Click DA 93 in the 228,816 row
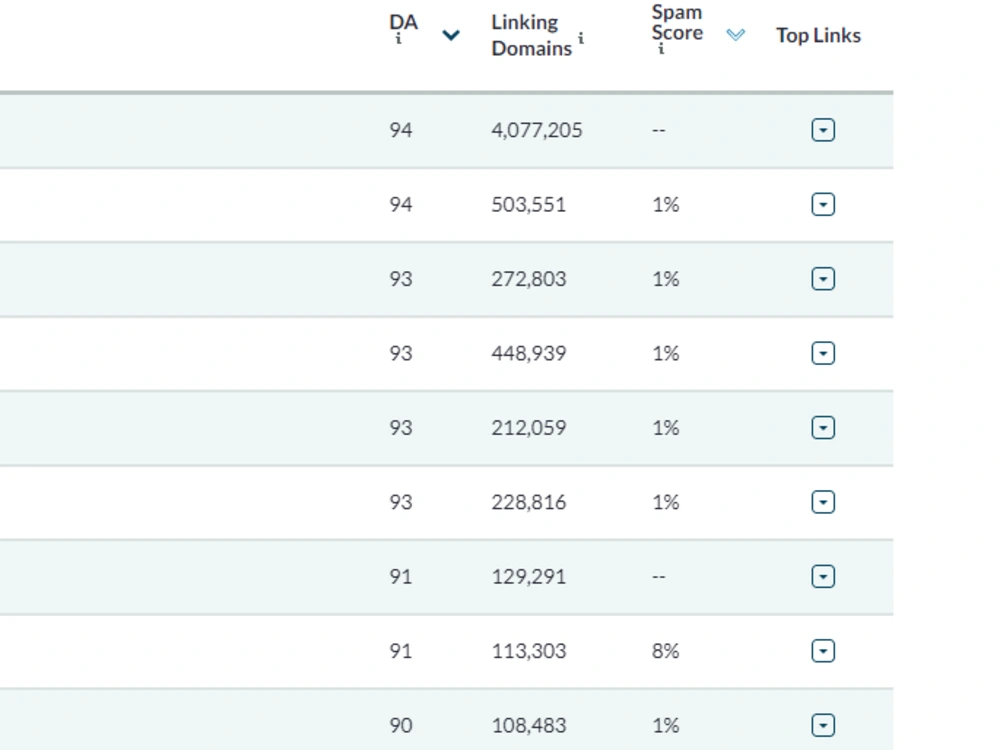The image size is (1000, 750). pyautogui.click(x=401, y=502)
